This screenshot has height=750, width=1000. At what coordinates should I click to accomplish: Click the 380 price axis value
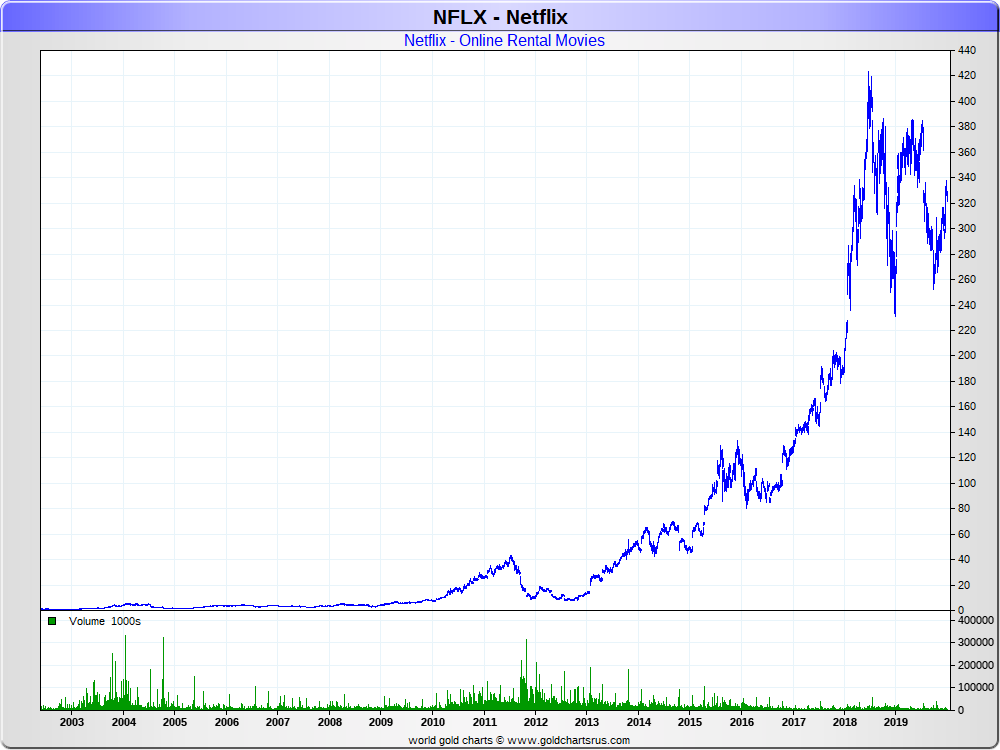coord(967,126)
